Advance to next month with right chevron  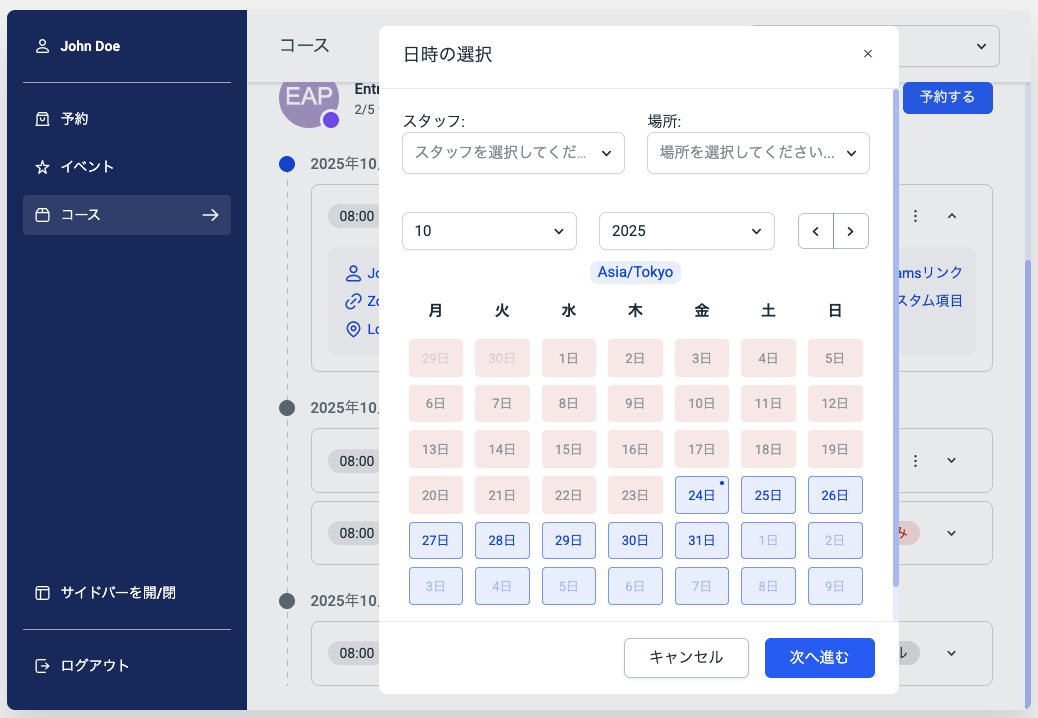click(x=851, y=231)
